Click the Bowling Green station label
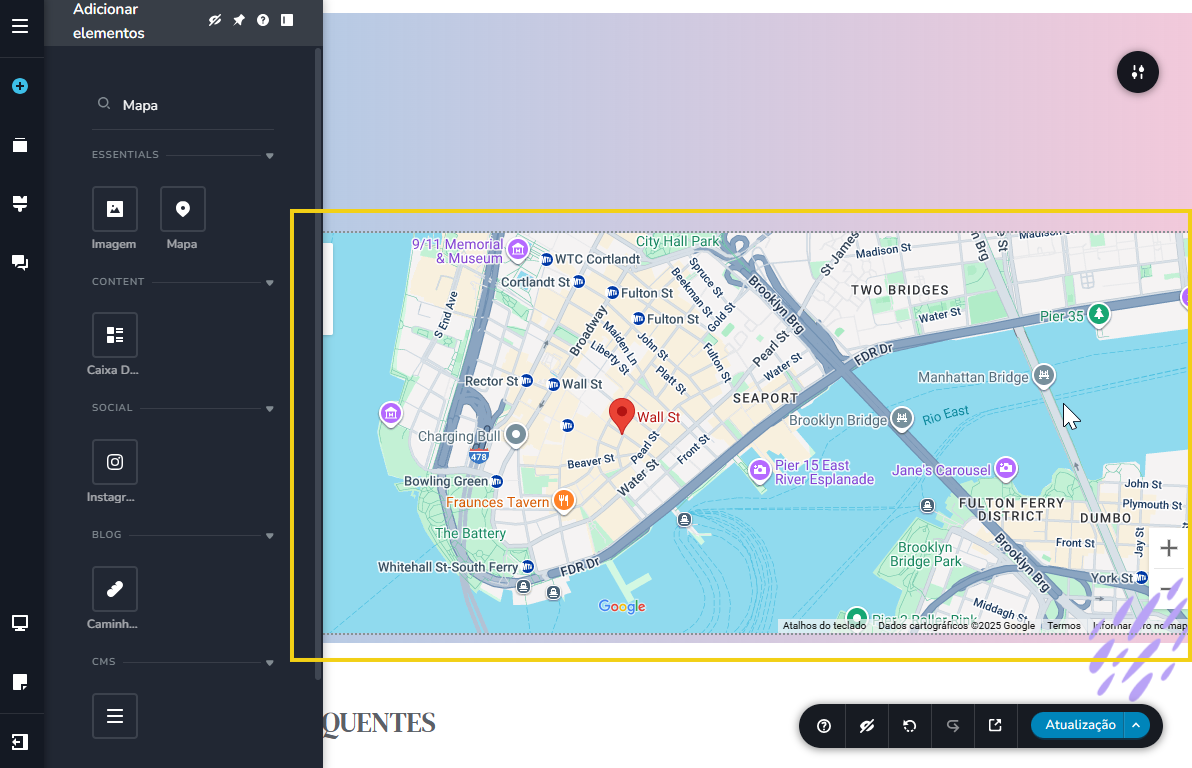The height and width of the screenshot is (768, 1192). [445, 481]
